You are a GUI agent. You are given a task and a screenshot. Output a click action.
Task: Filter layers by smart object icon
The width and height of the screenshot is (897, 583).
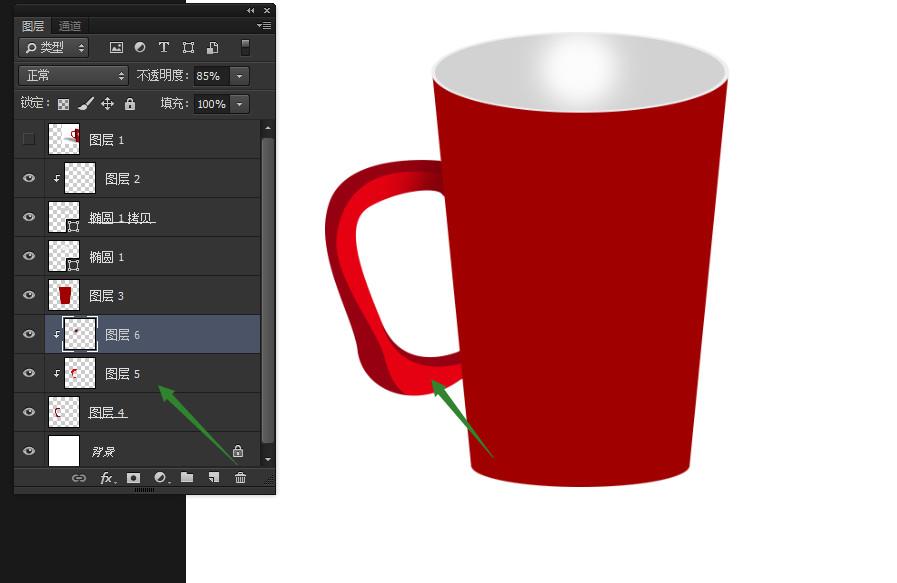[x=212, y=47]
